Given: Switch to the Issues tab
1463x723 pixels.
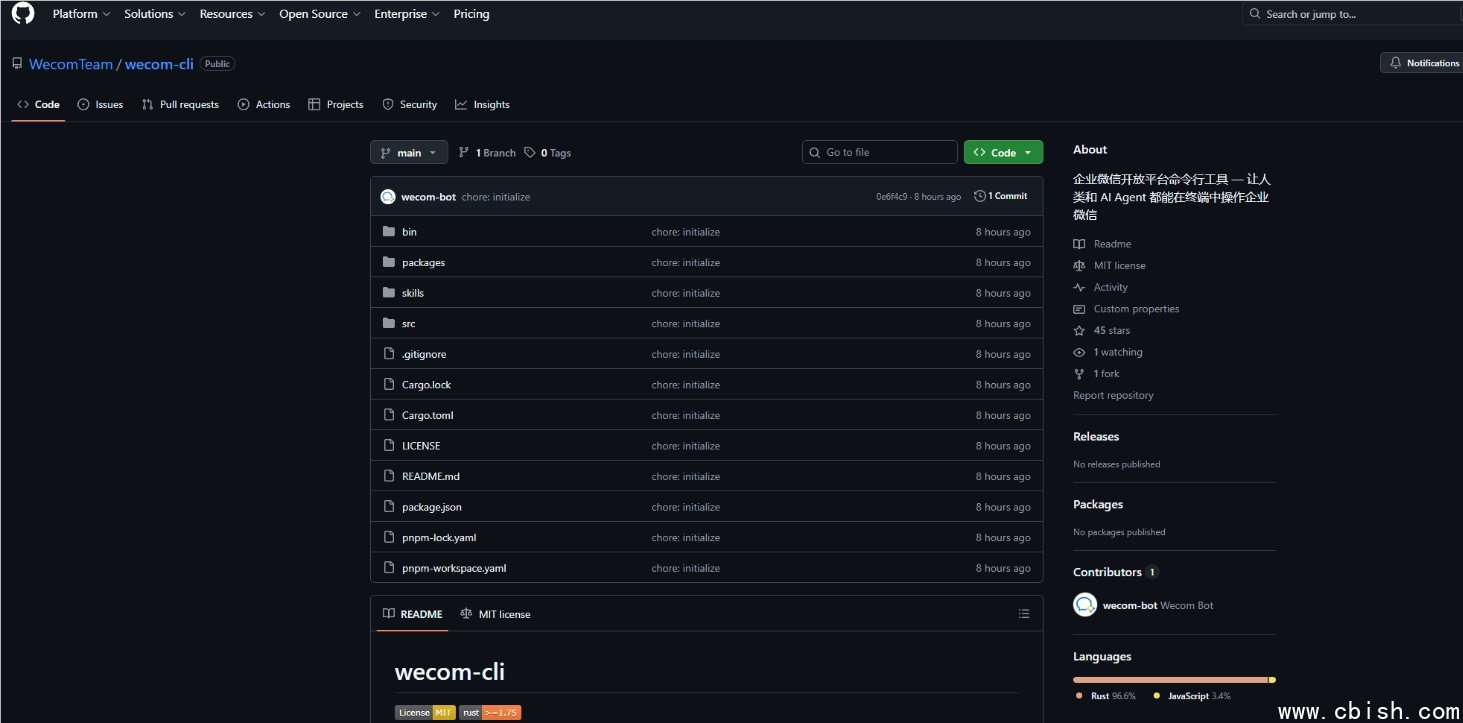Looking at the screenshot, I should (101, 105).
